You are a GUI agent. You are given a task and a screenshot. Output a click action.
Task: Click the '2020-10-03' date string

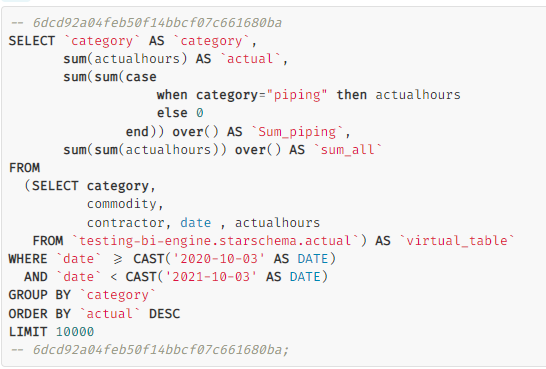point(219,259)
